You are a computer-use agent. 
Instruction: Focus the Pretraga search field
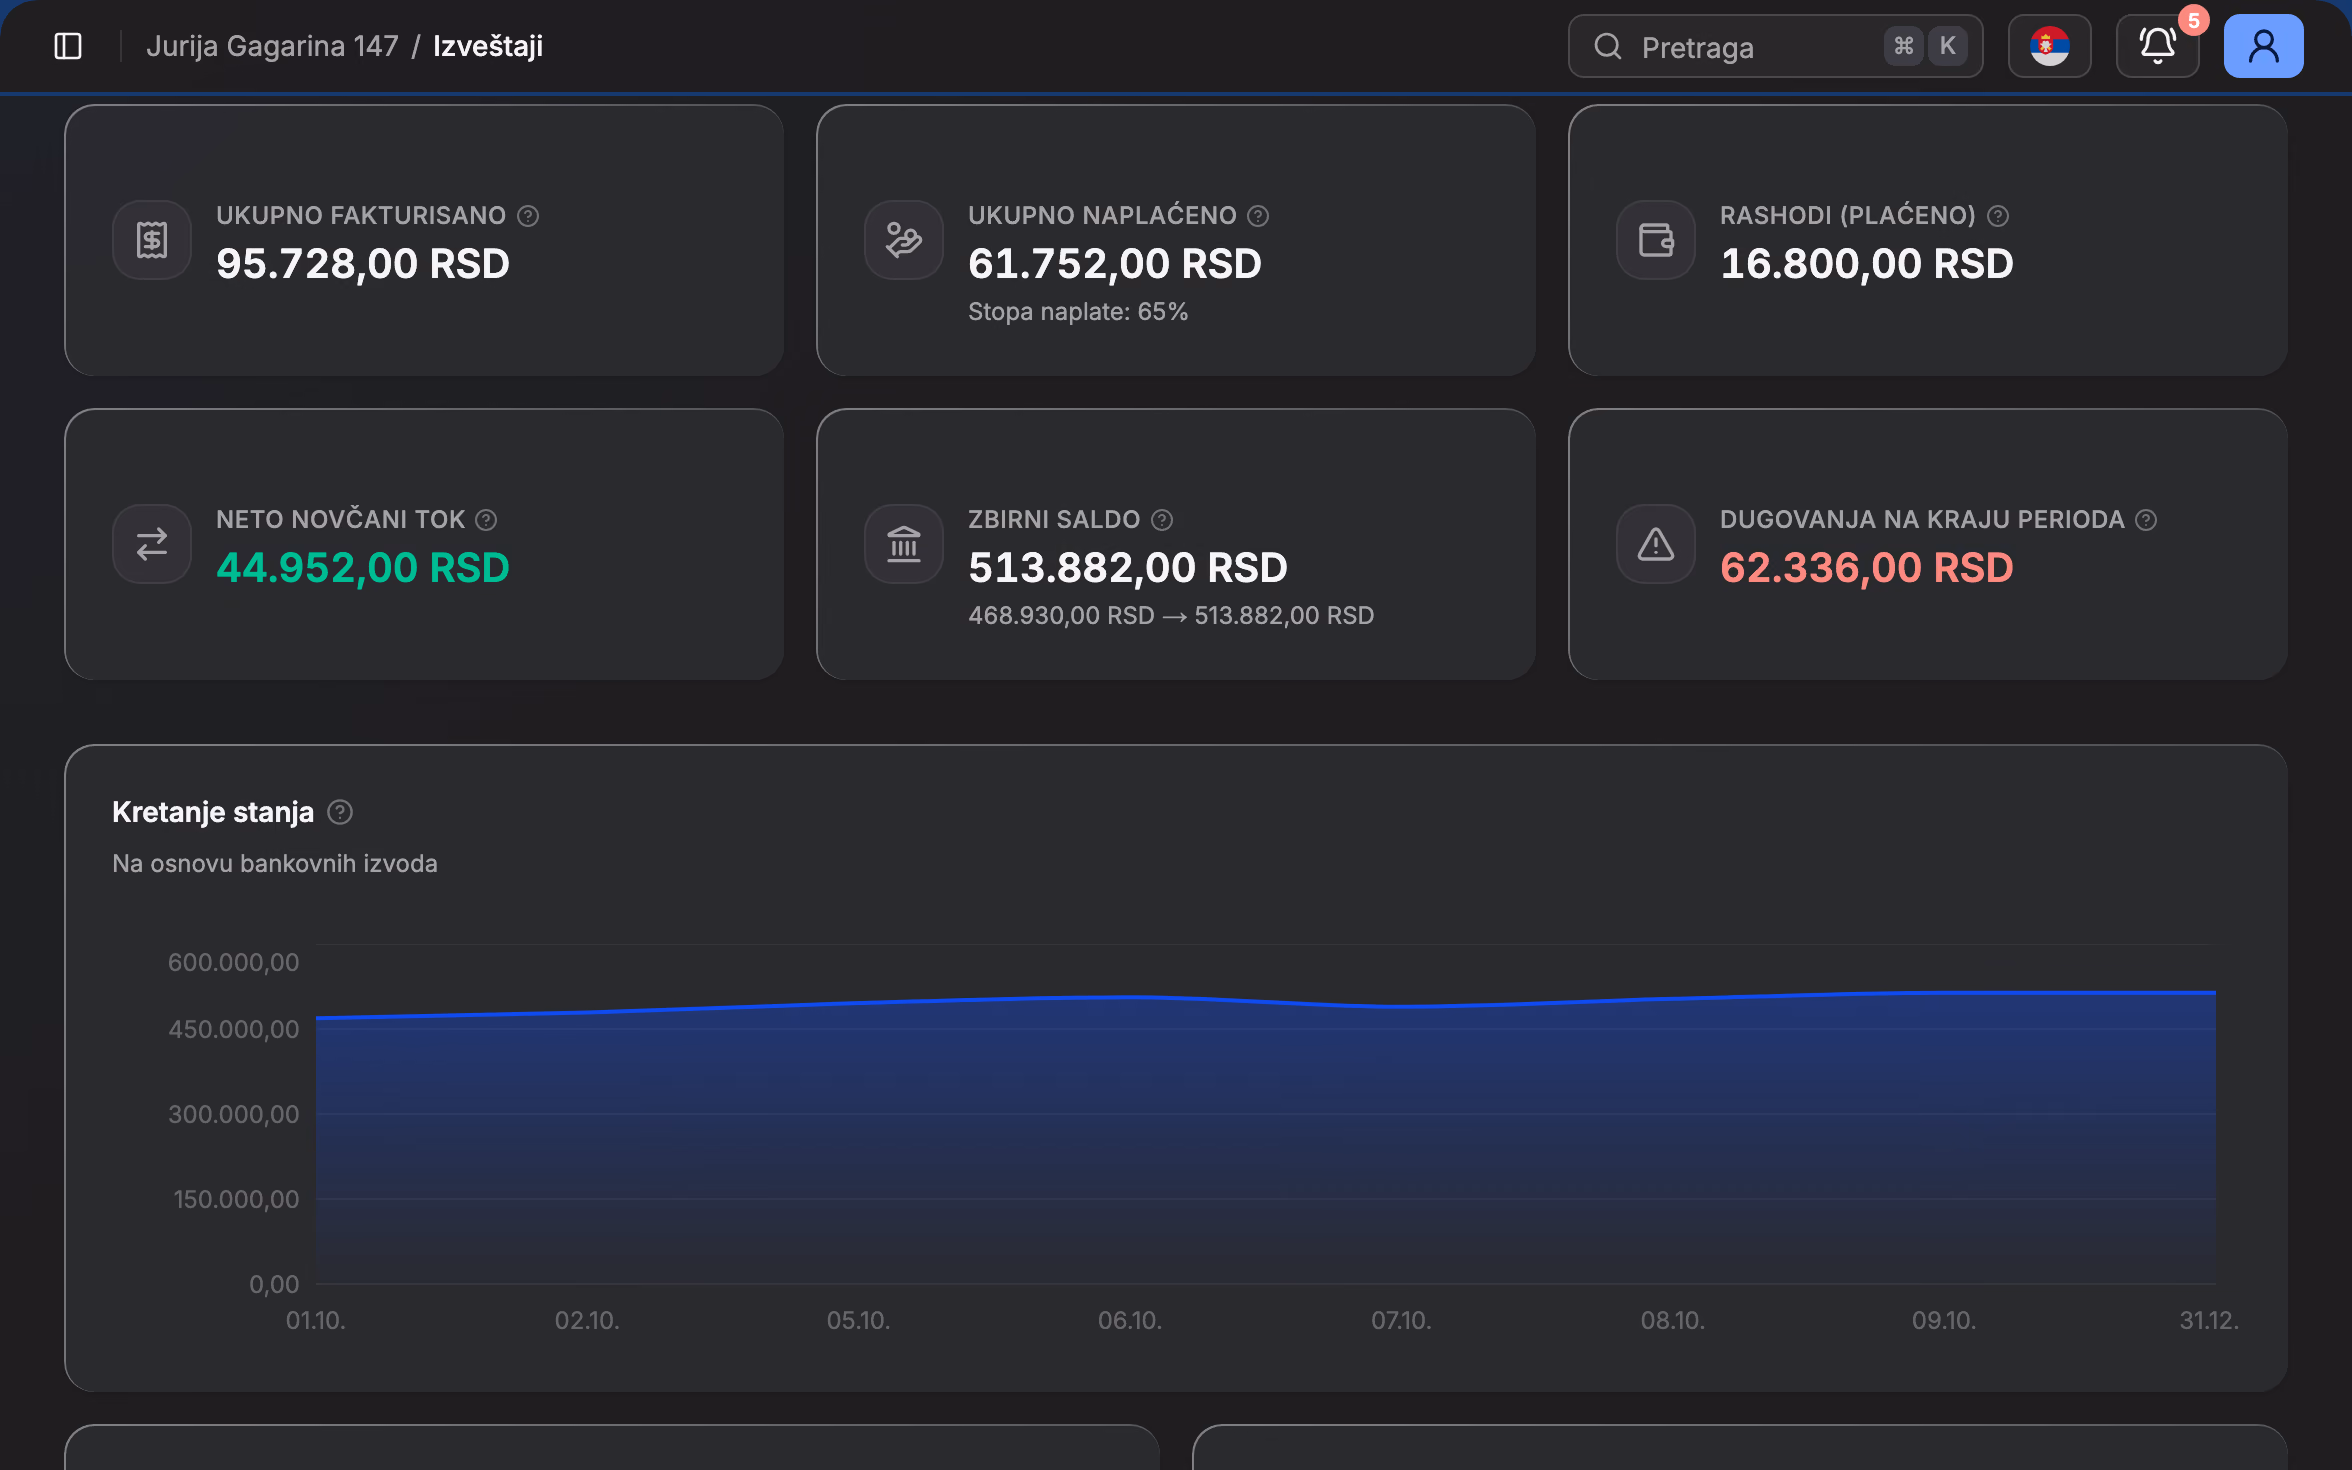coord(1775,46)
